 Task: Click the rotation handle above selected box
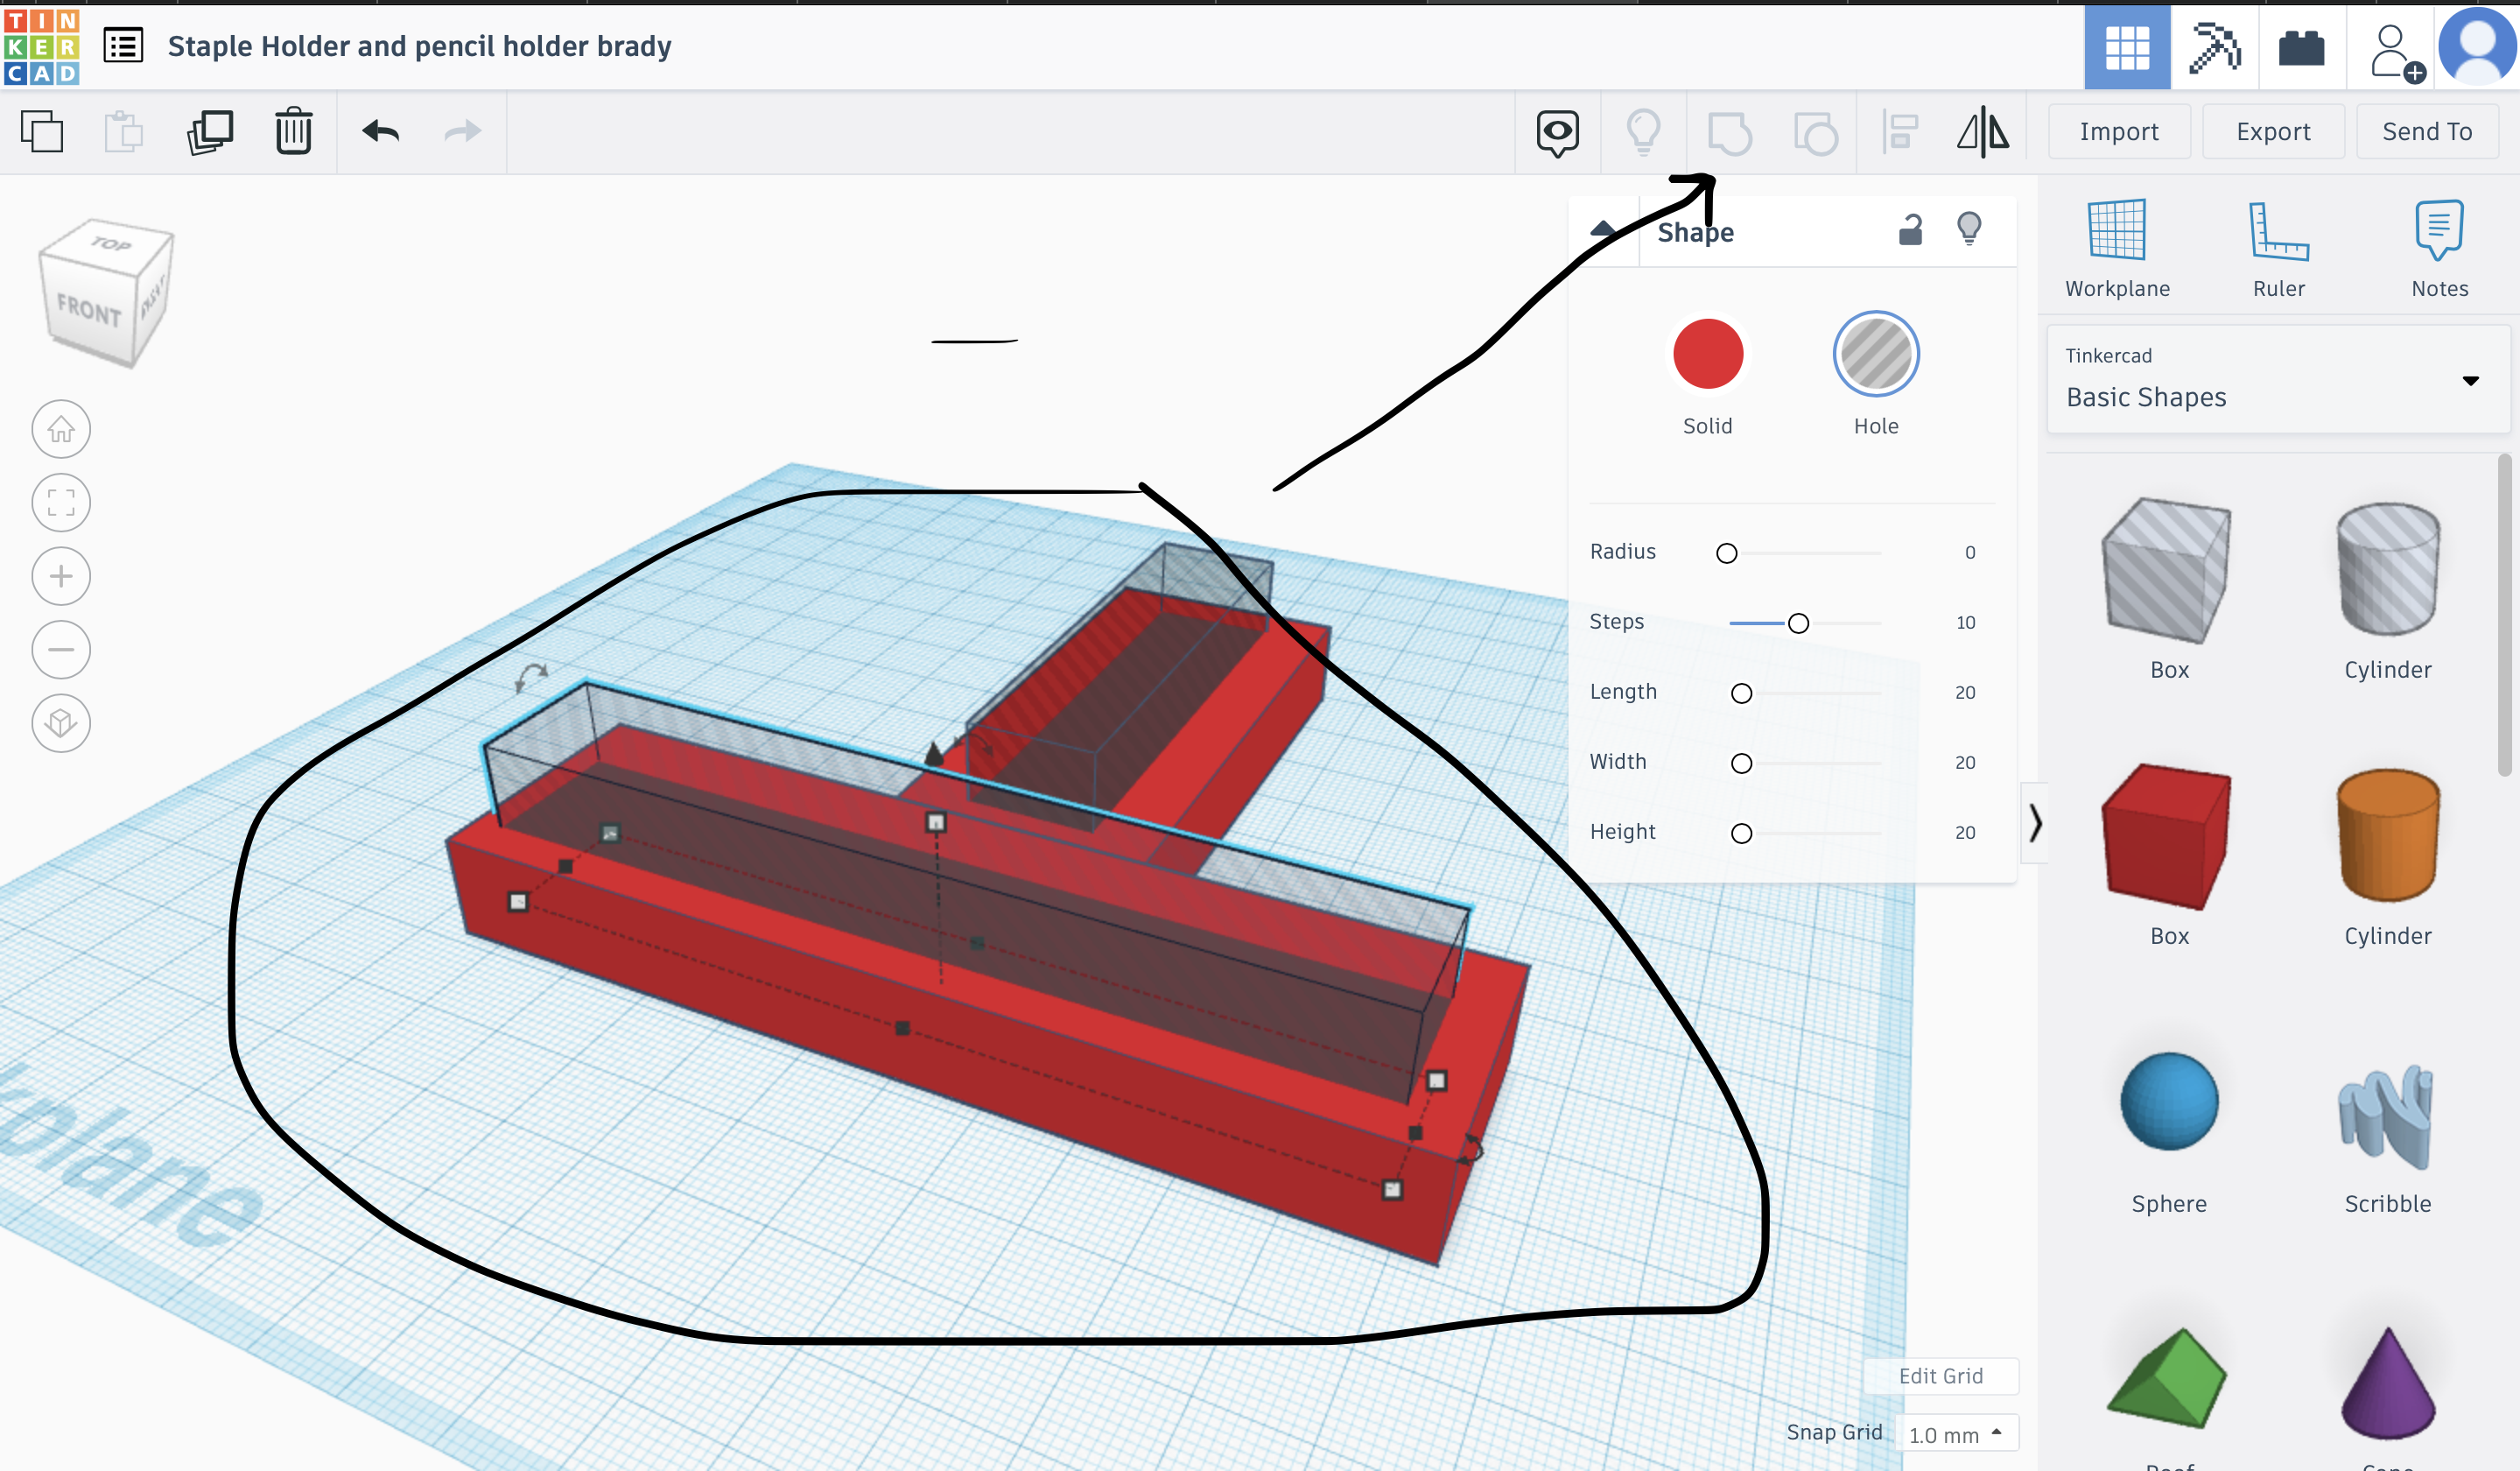(531, 677)
